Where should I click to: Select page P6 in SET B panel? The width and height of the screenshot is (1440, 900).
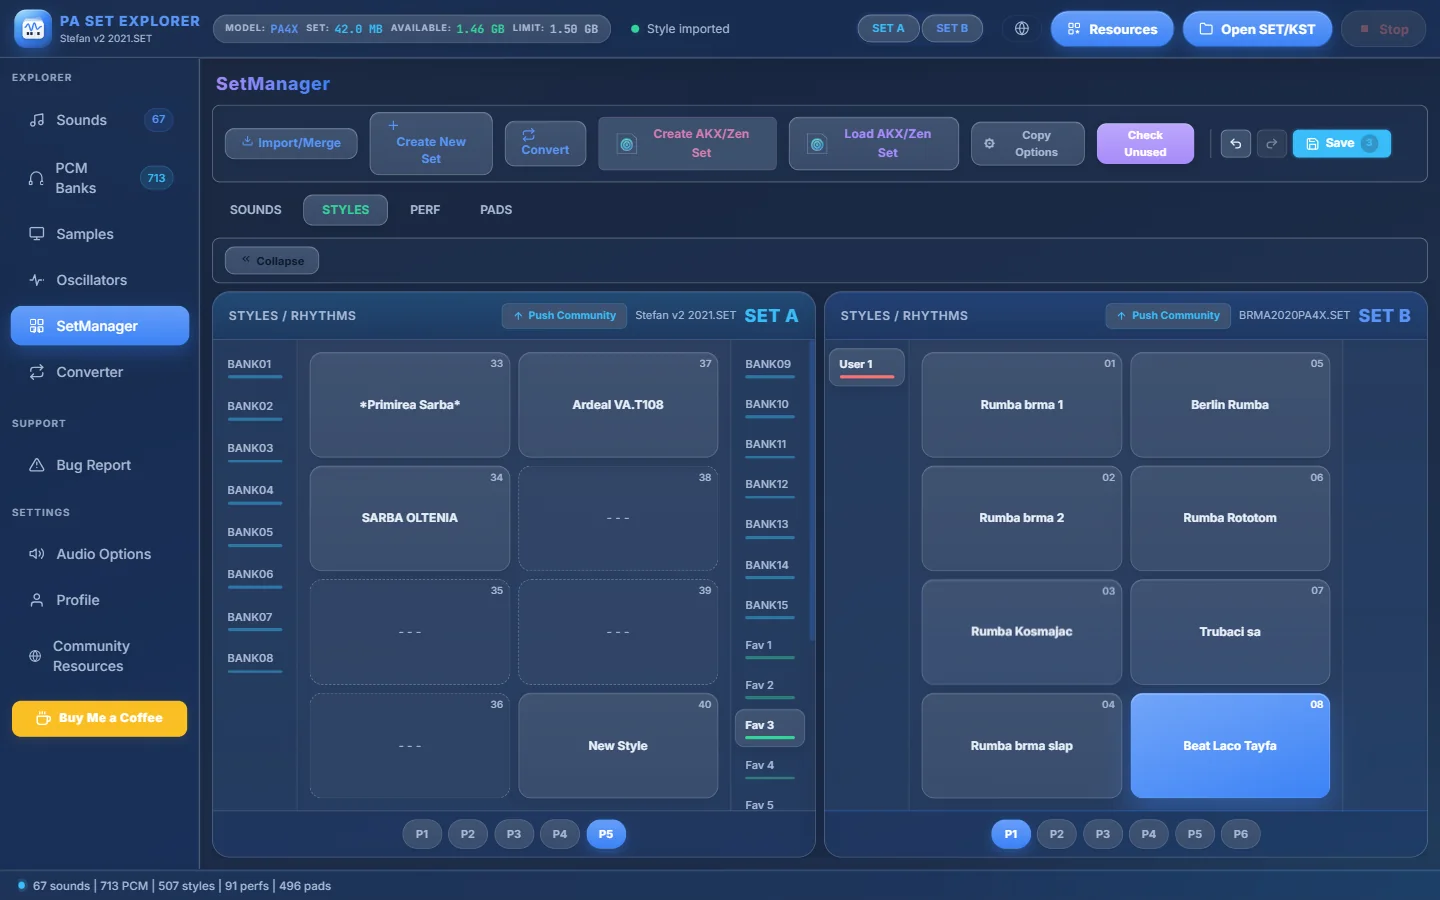(1241, 834)
